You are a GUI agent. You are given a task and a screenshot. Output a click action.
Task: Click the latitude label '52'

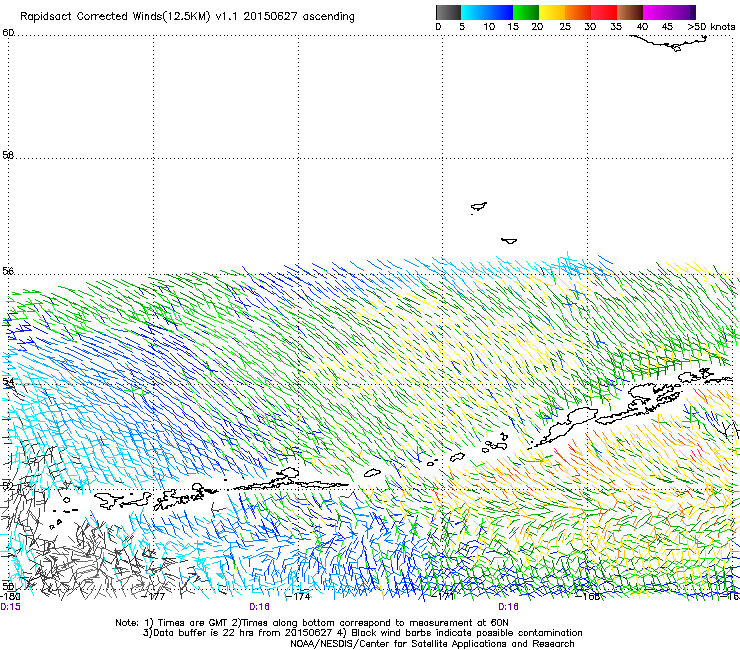(x=8, y=486)
